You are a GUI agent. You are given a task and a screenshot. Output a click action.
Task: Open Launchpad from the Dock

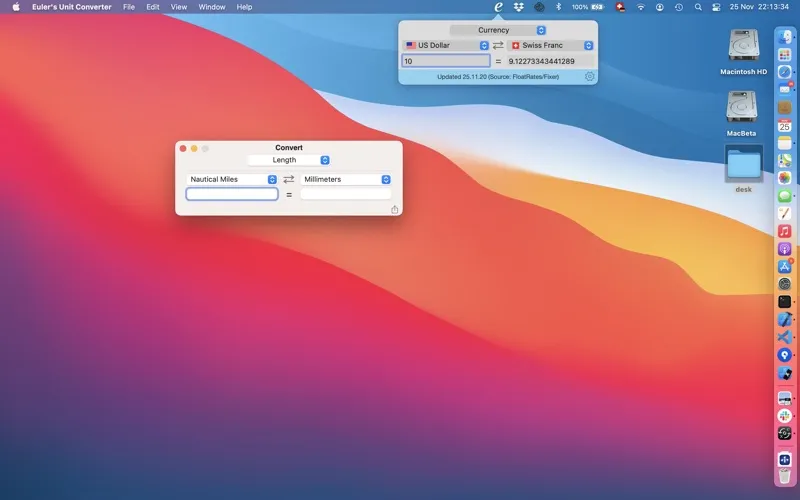[785, 54]
